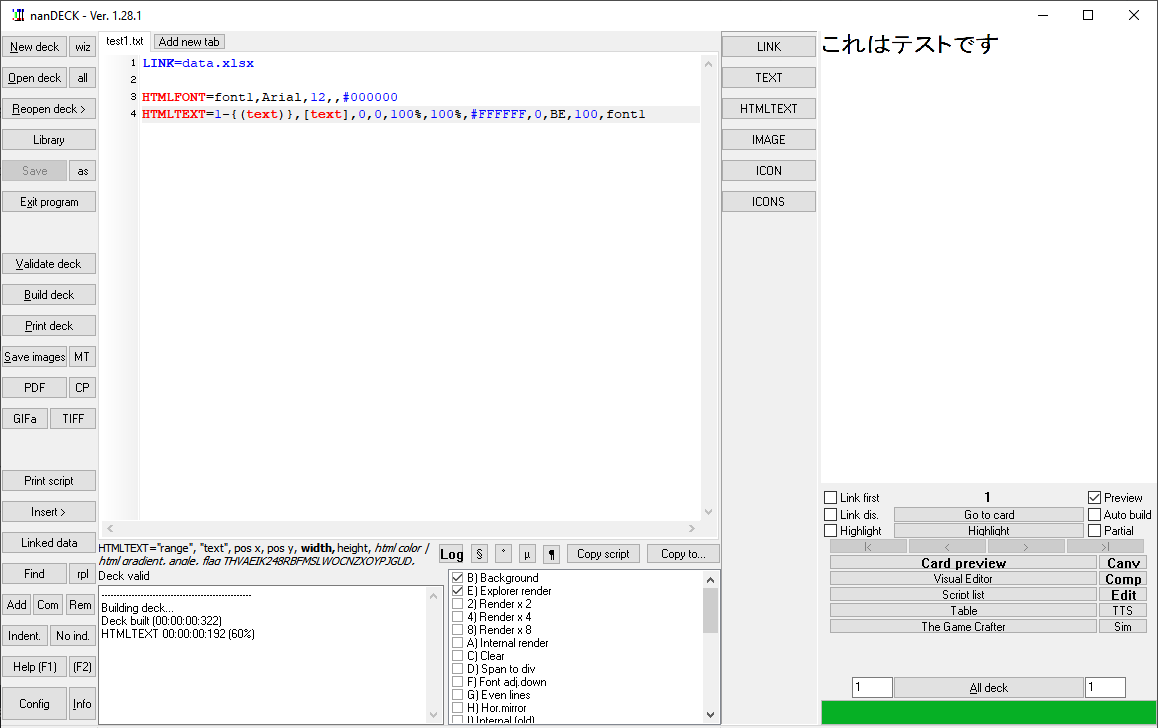This screenshot has height=728, width=1158.
Task: Launch the wiz wizard button
Action: (x=83, y=47)
